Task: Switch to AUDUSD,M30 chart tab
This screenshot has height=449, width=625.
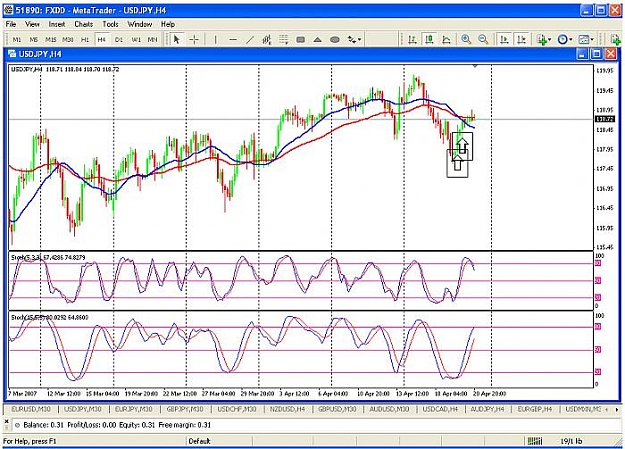Action: click(x=389, y=409)
